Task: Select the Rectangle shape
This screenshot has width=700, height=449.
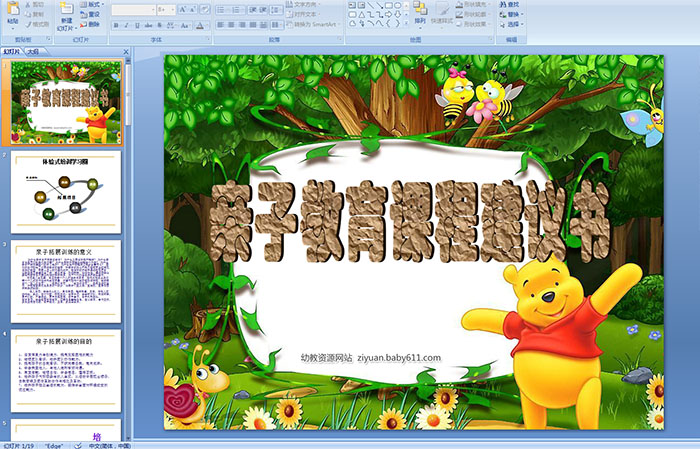Action: pos(388,5)
